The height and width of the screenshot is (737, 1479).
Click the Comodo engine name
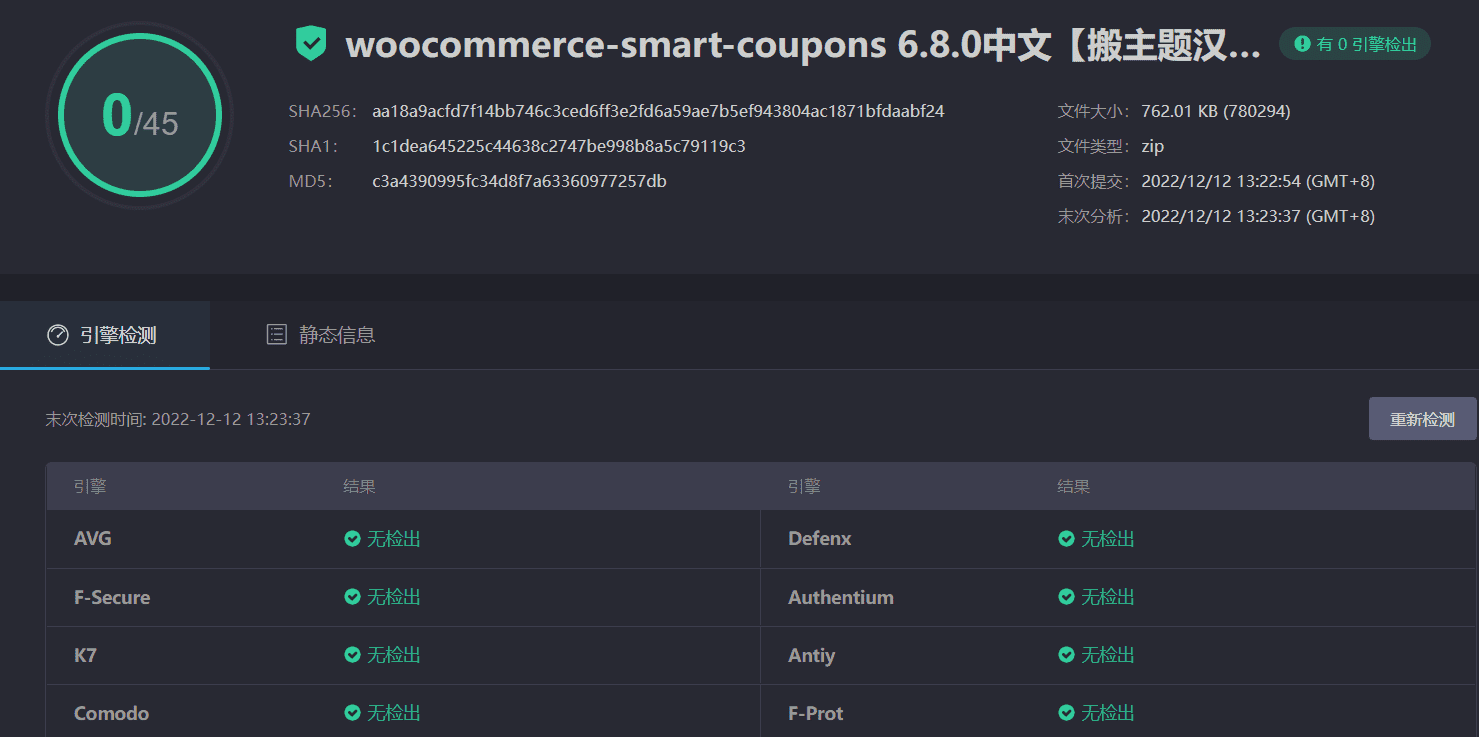(x=111, y=713)
